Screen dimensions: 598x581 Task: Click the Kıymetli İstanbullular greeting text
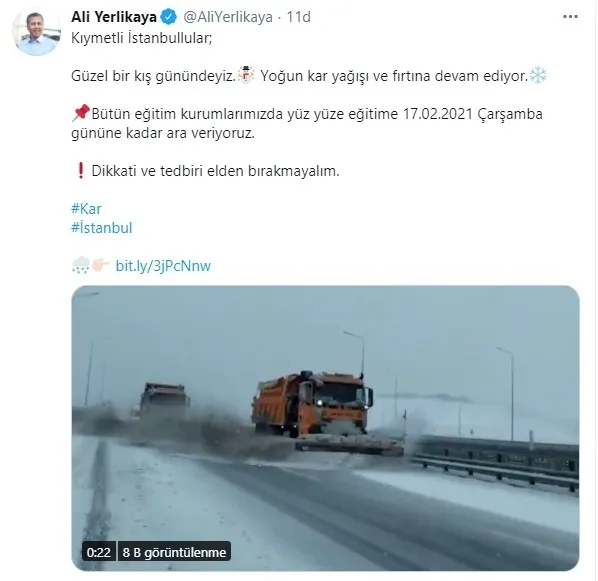pyautogui.click(x=141, y=38)
